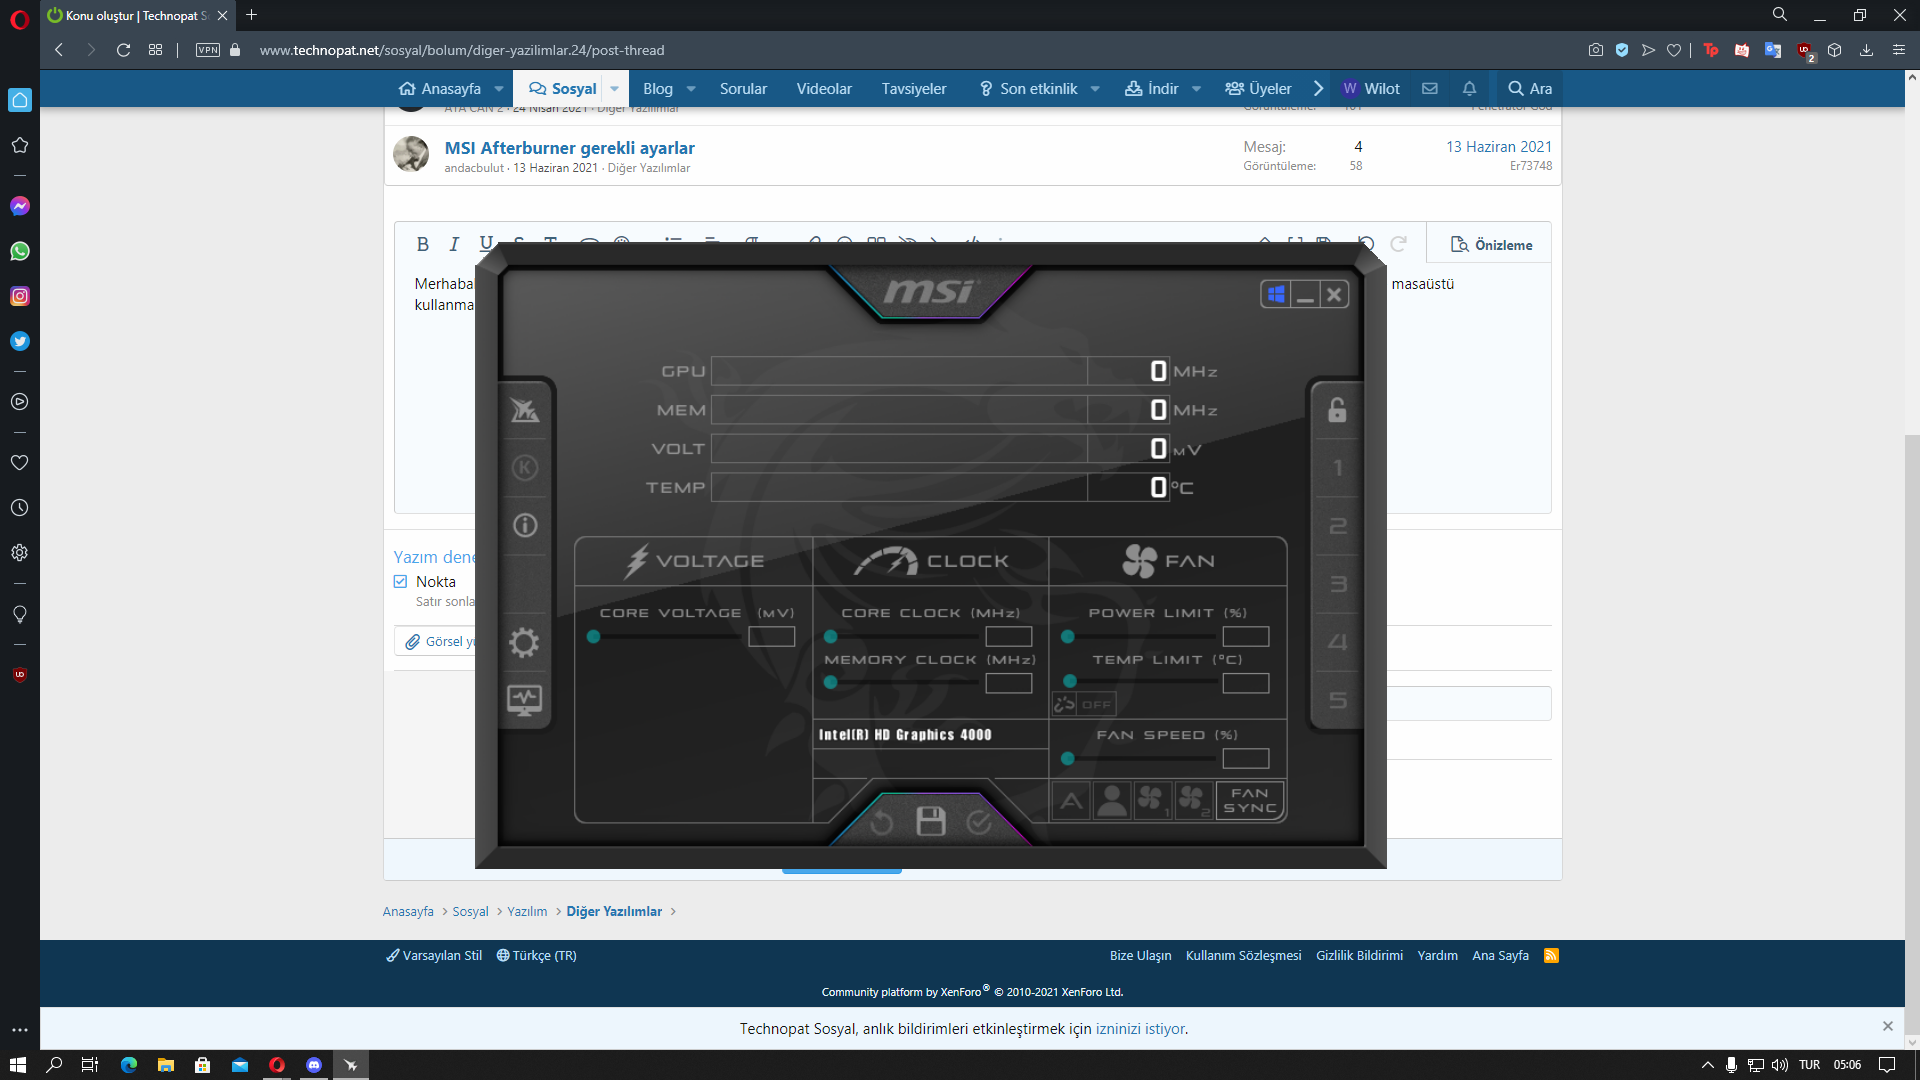Toggle the Nokta checkbox
Screen dimensions: 1920x1080
(401, 582)
